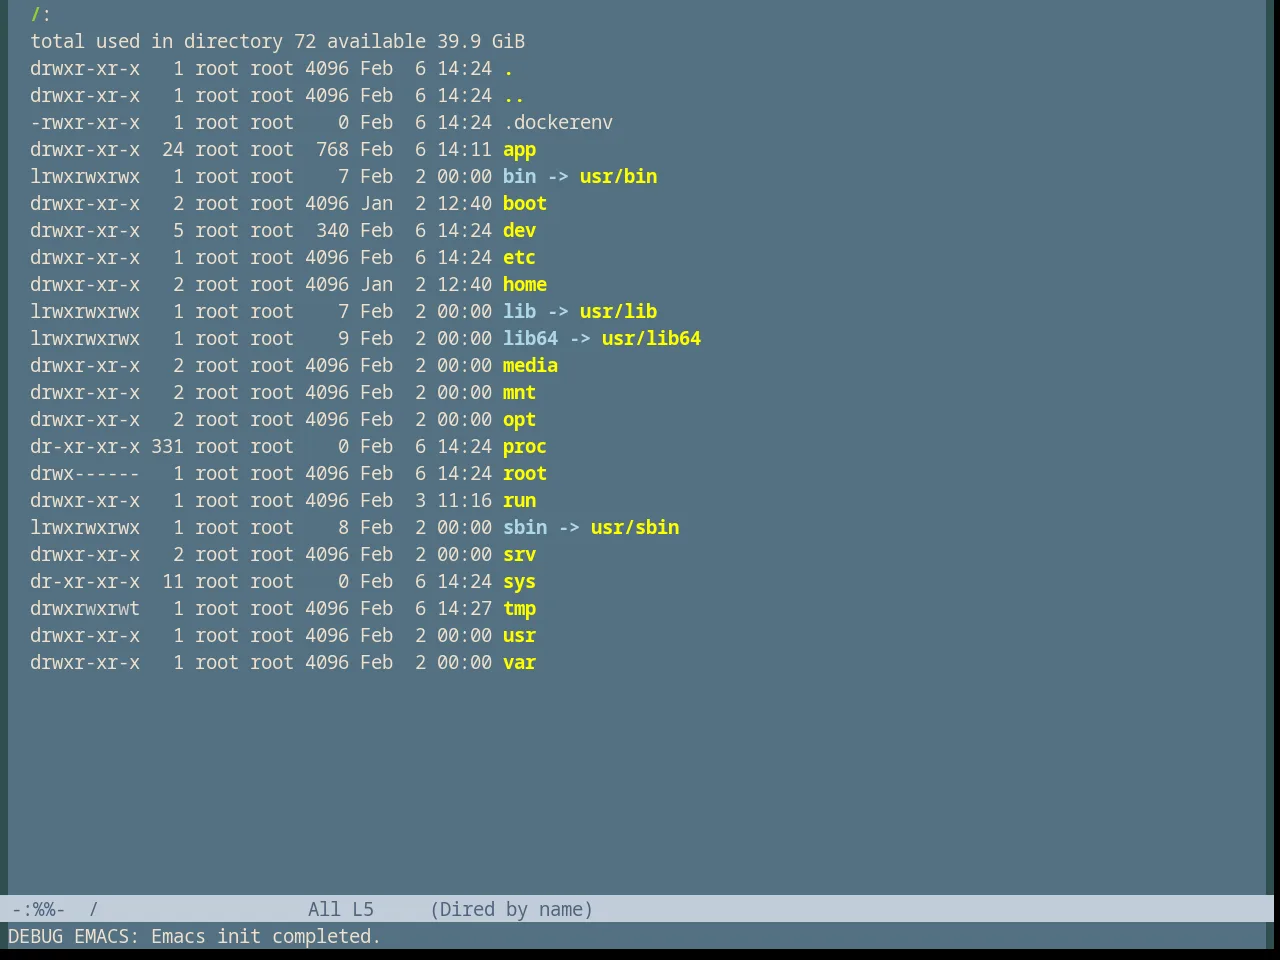Viewport: 1280px width, 960px height.
Task: Open the tmp directory
Action: pos(519,609)
